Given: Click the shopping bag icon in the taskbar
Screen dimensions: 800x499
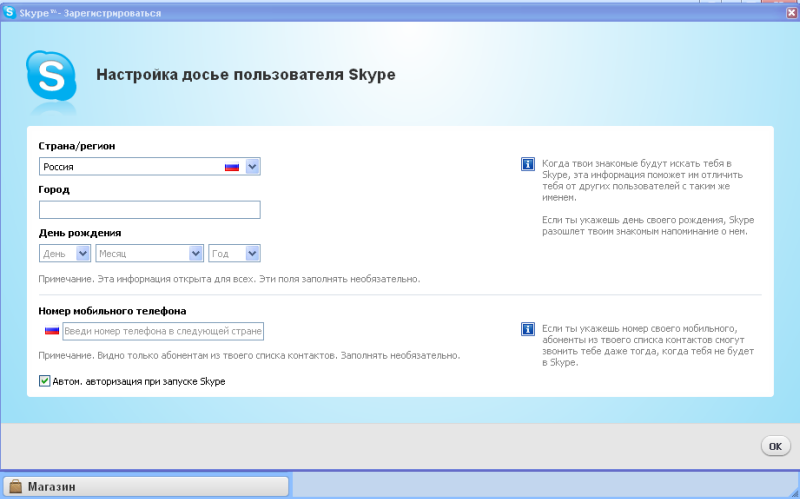Looking at the screenshot, I should tap(16, 486).
